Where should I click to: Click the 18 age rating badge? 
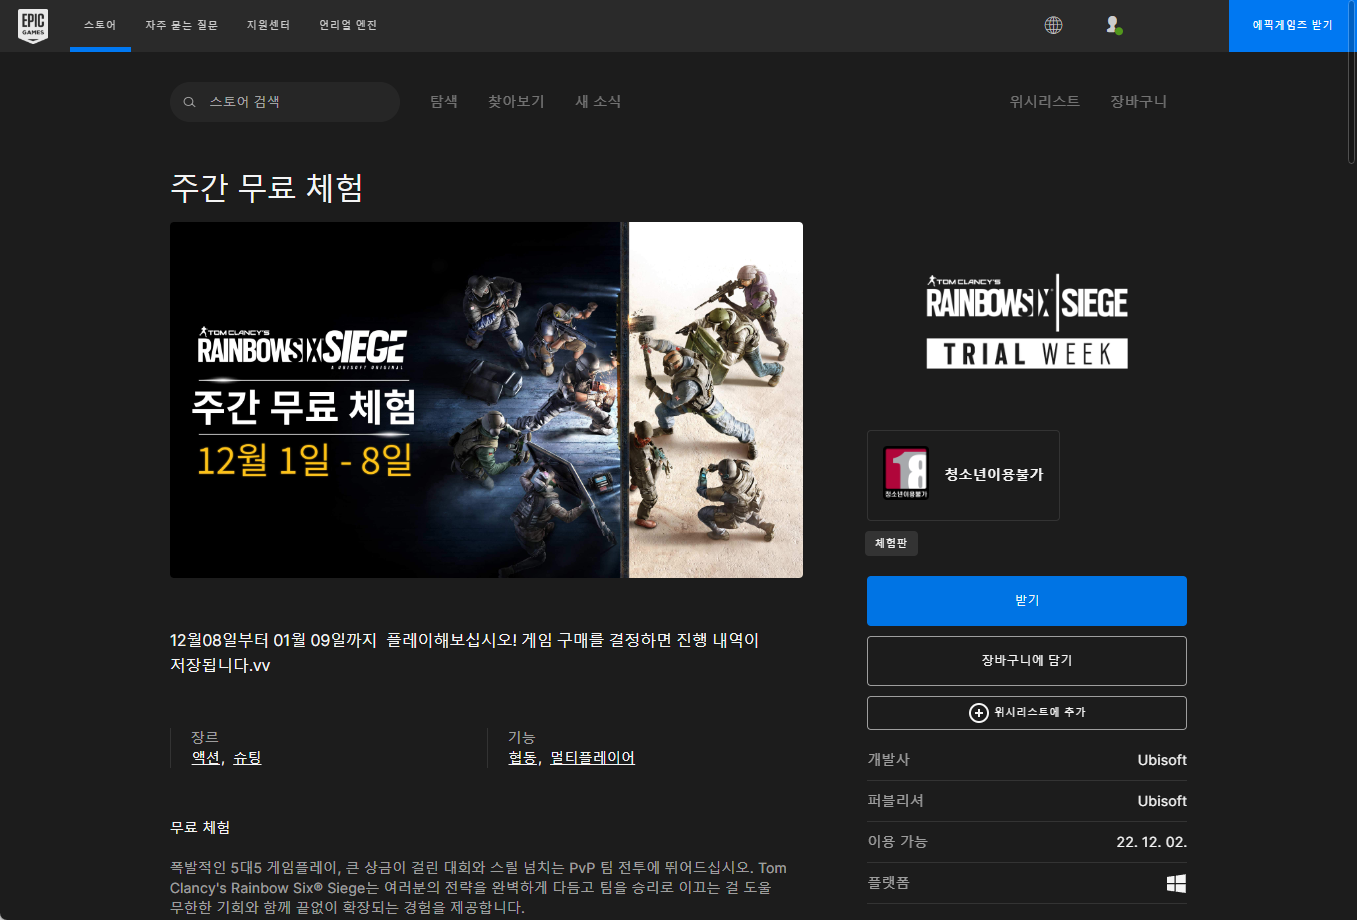(x=906, y=474)
